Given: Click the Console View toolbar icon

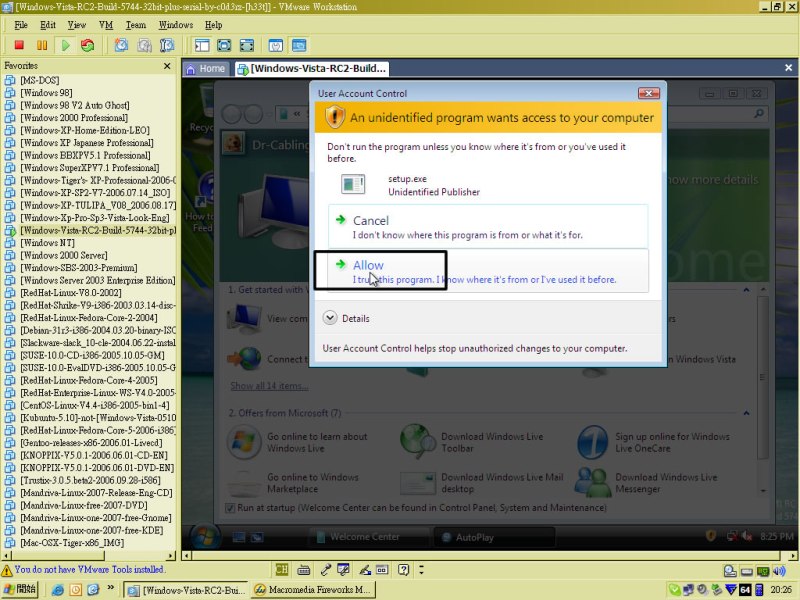Looking at the screenshot, I should click(299, 45).
